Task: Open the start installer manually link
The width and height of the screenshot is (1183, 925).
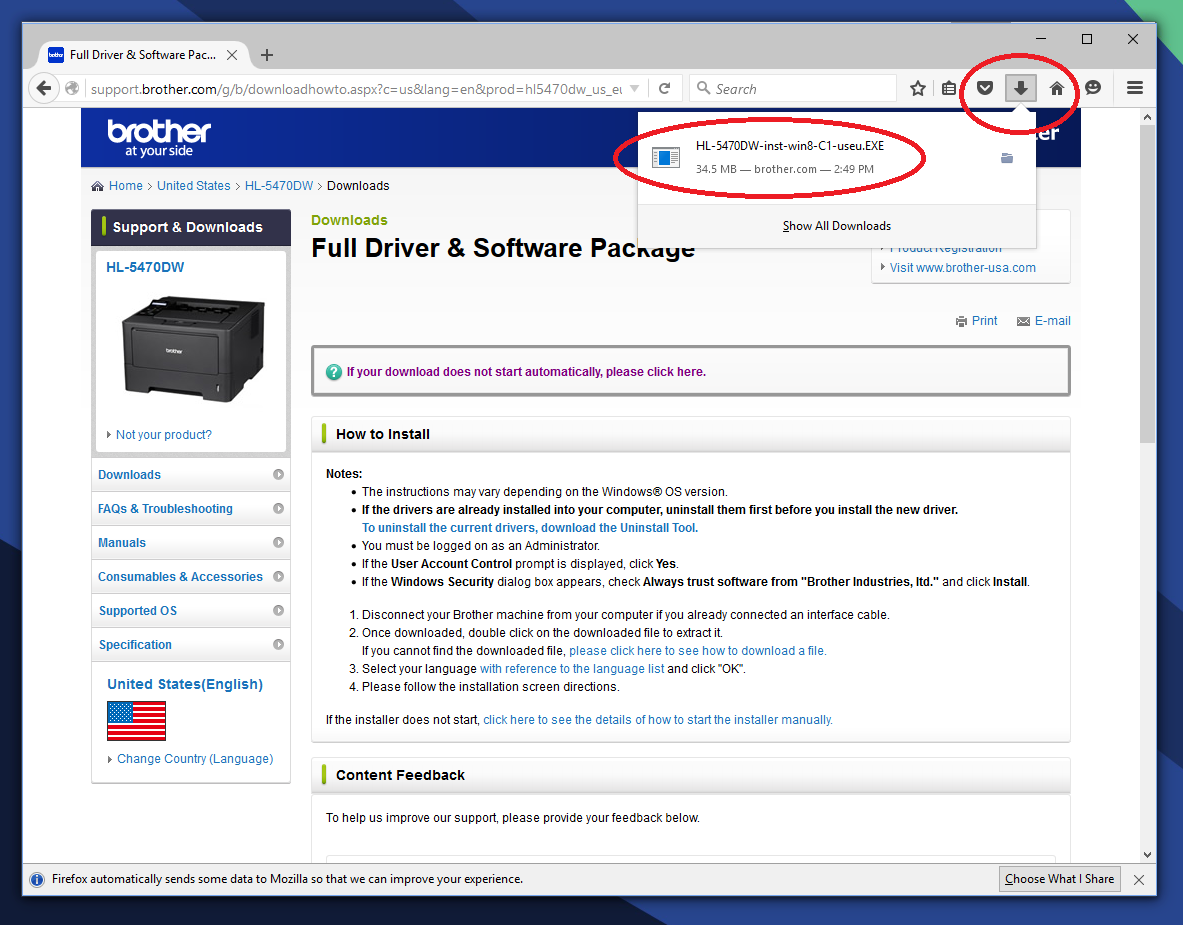Action: click(658, 721)
